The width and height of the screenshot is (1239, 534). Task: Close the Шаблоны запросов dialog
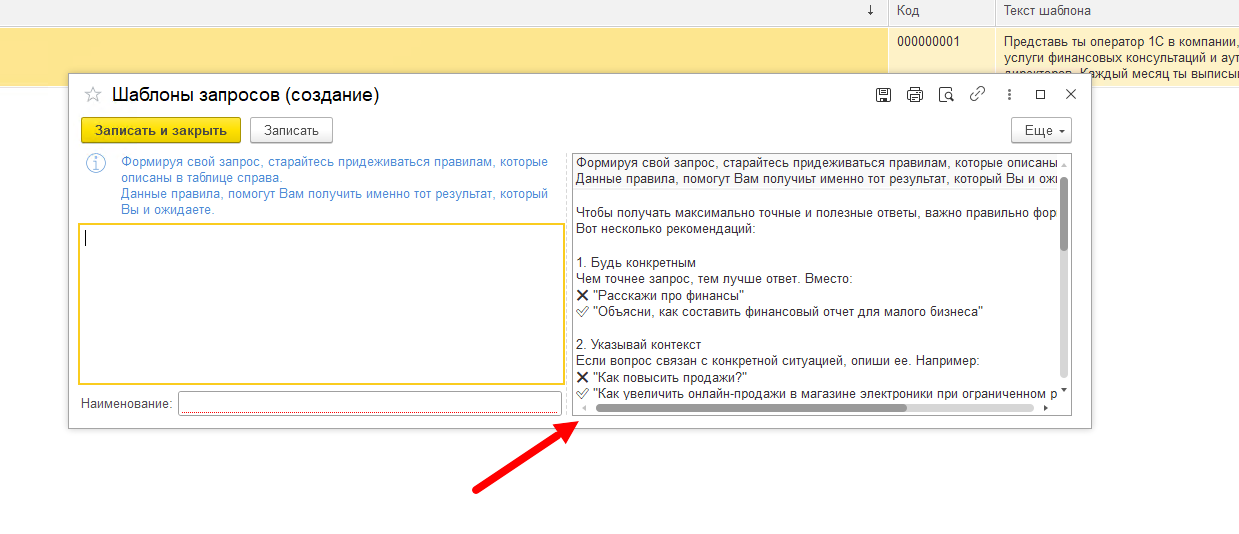(1071, 95)
